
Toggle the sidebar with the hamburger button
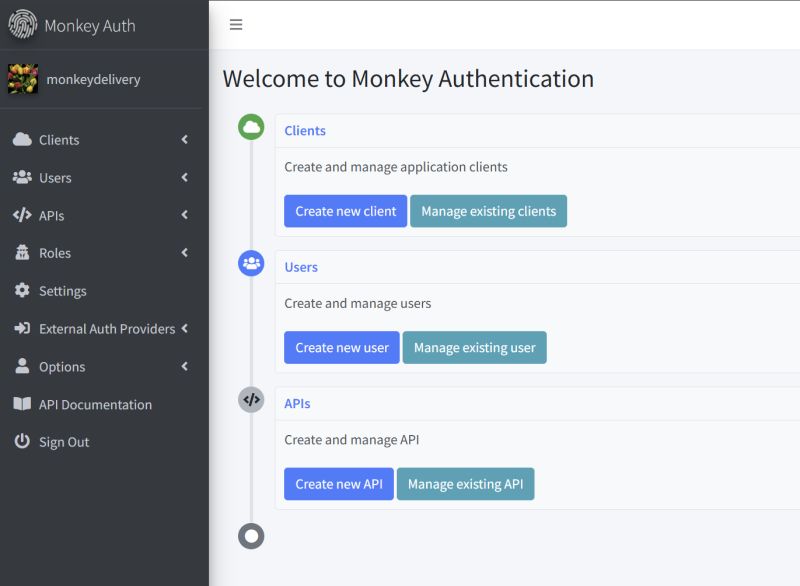pos(236,25)
